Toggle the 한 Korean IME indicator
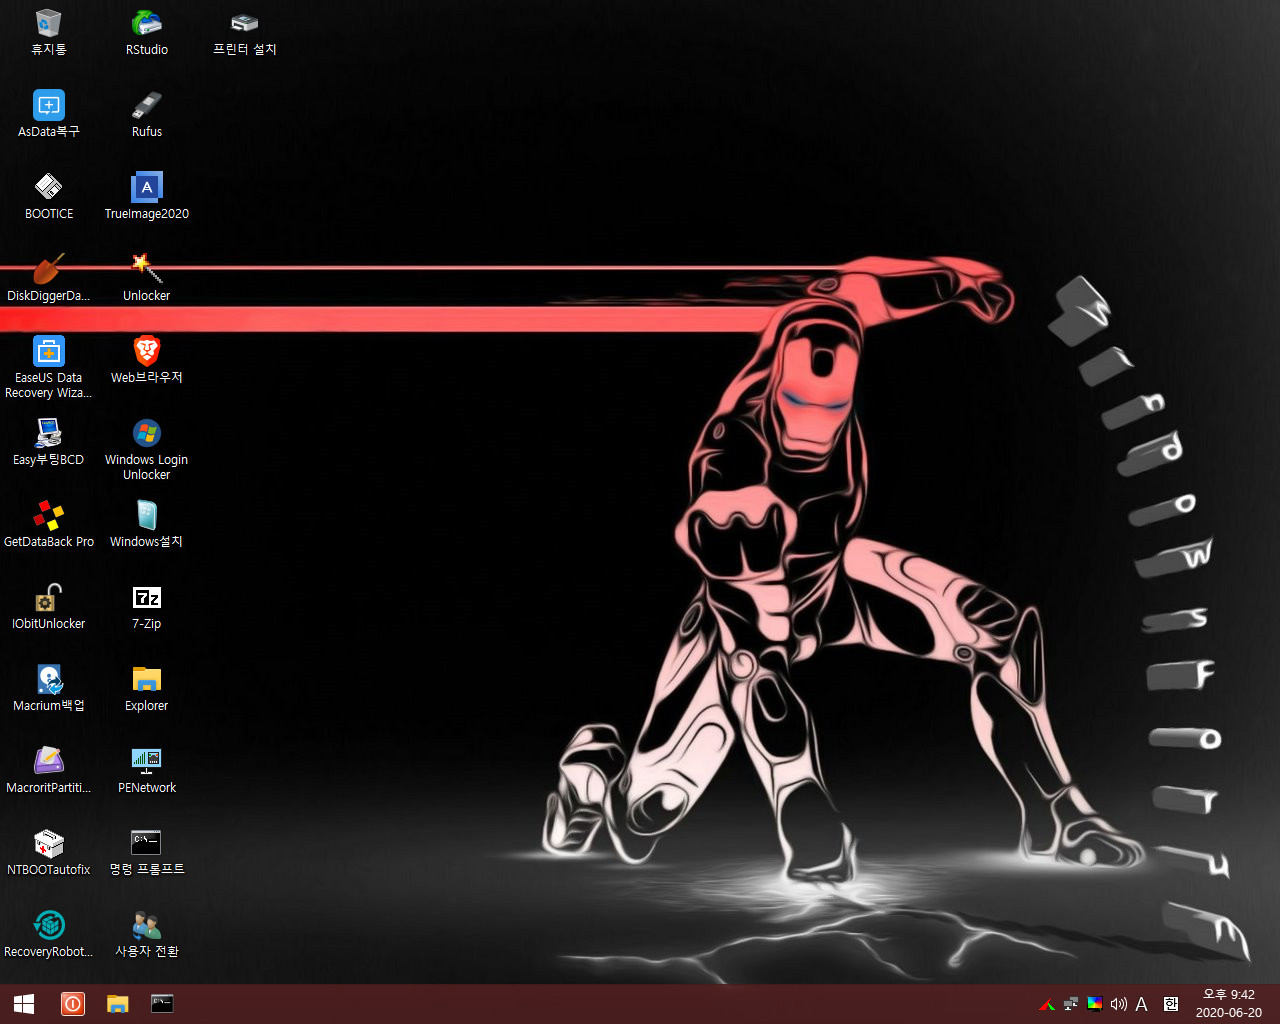This screenshot has width=1280, height=1024. click(x=1171, y=1004)
